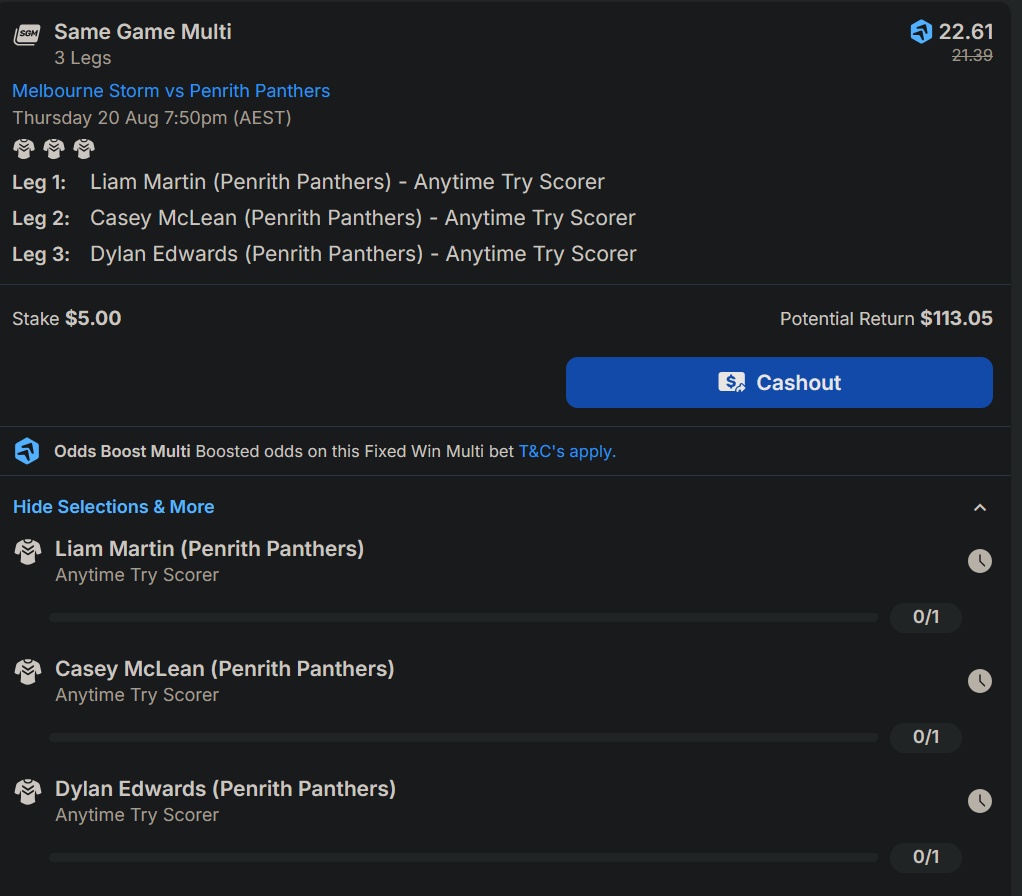Click jersey icon next to Dylan Edwards selection

28,792
